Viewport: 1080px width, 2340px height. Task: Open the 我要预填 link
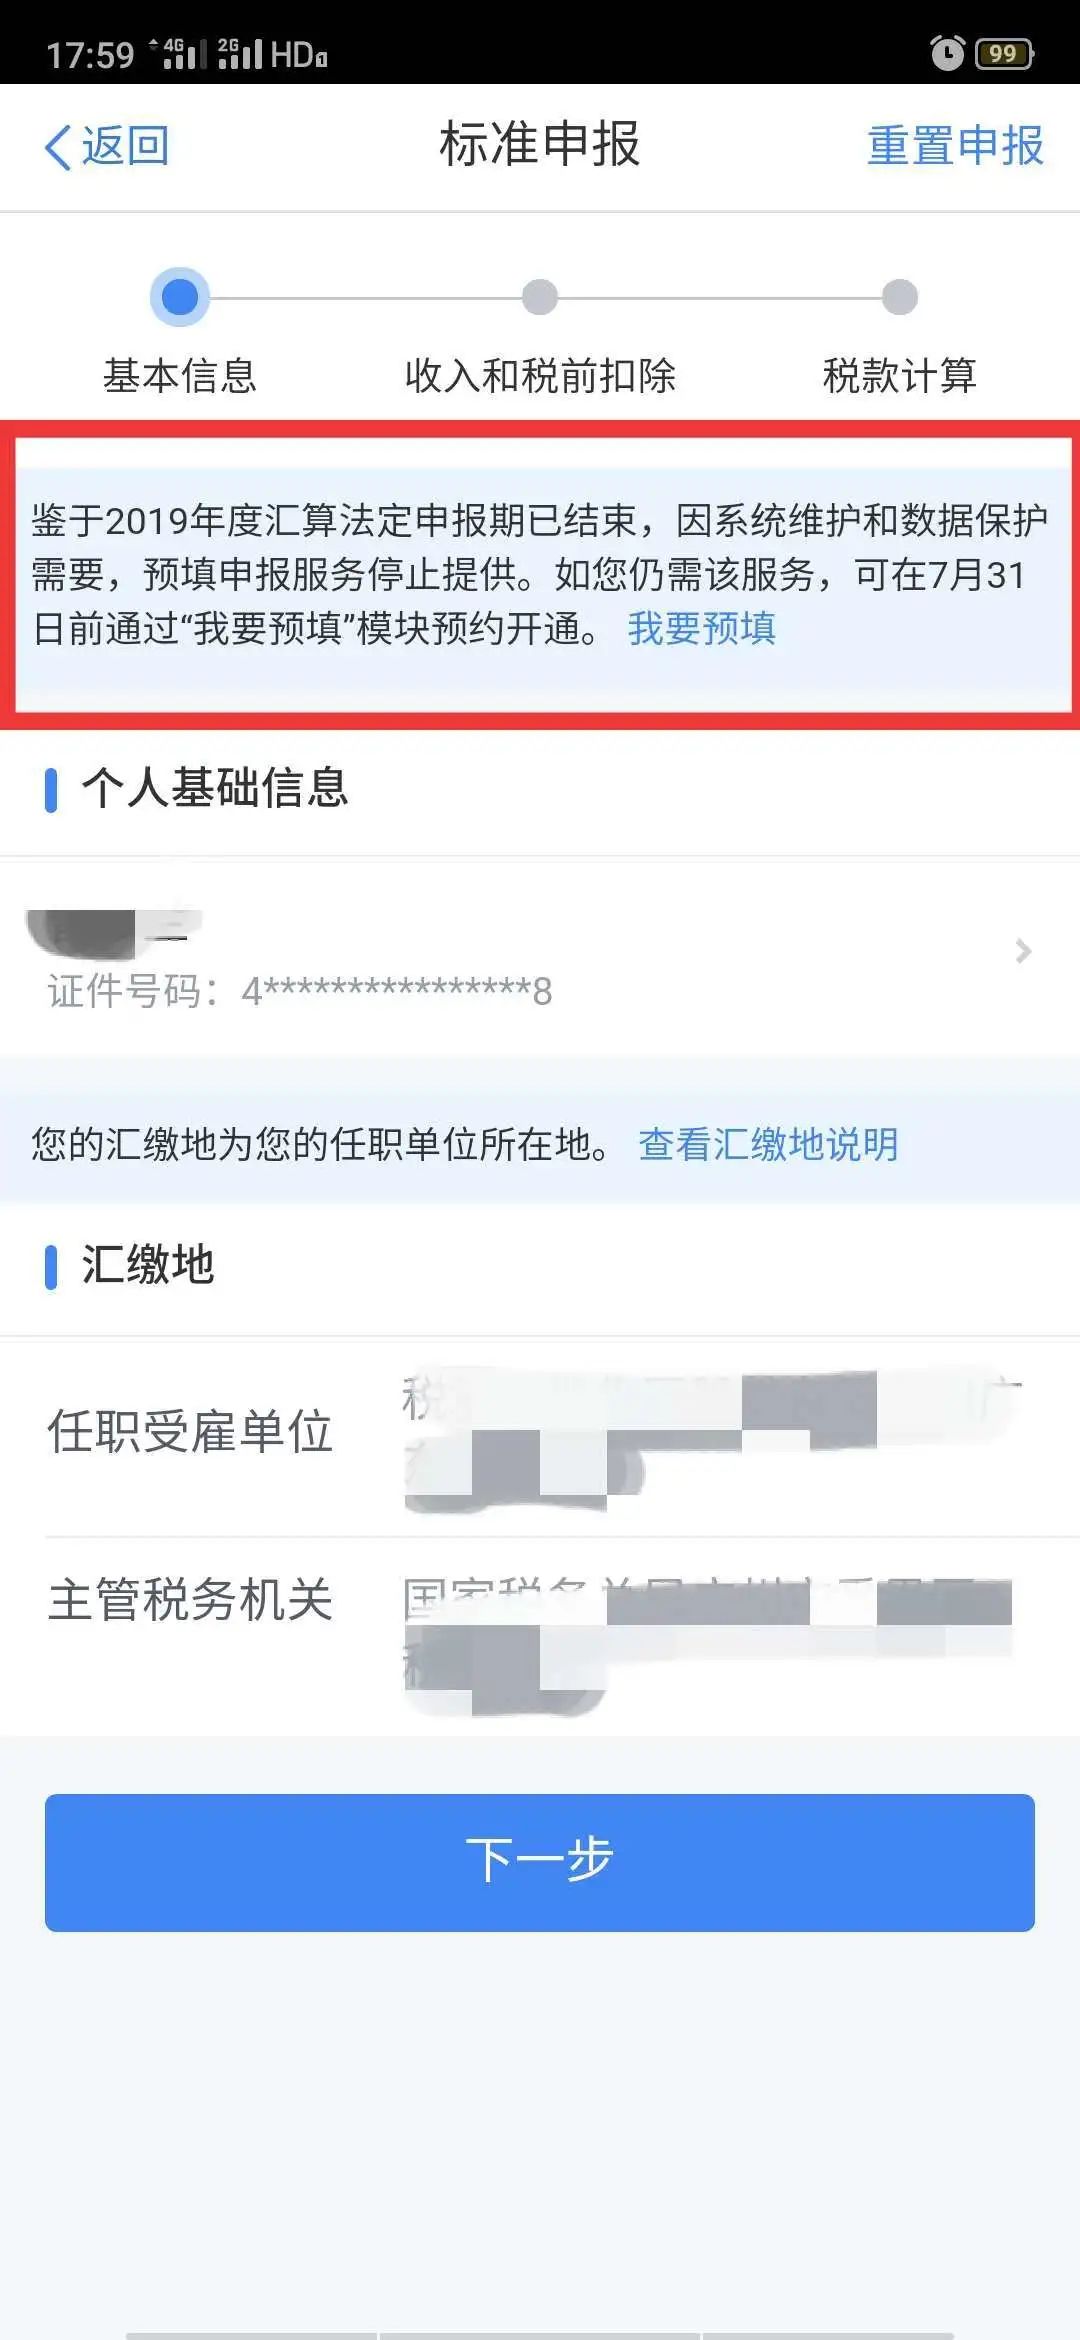[702, 628]
